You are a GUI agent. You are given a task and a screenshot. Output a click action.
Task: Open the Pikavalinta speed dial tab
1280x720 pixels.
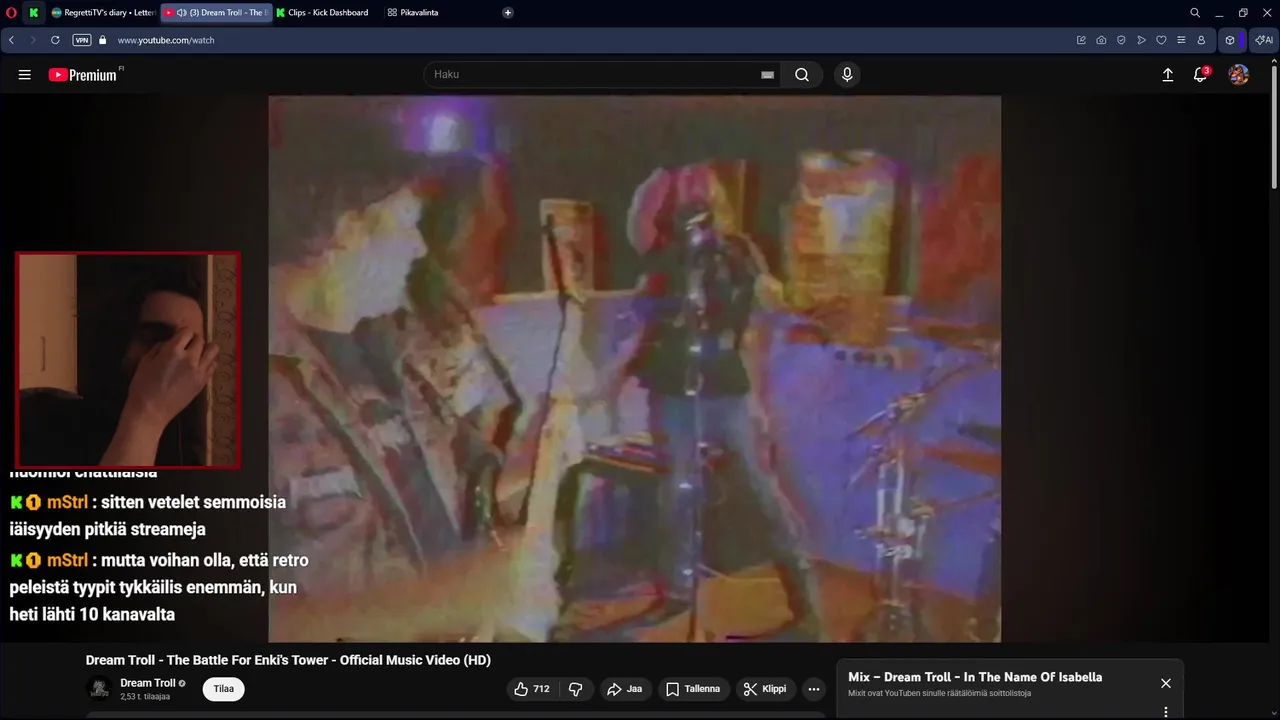413,13
